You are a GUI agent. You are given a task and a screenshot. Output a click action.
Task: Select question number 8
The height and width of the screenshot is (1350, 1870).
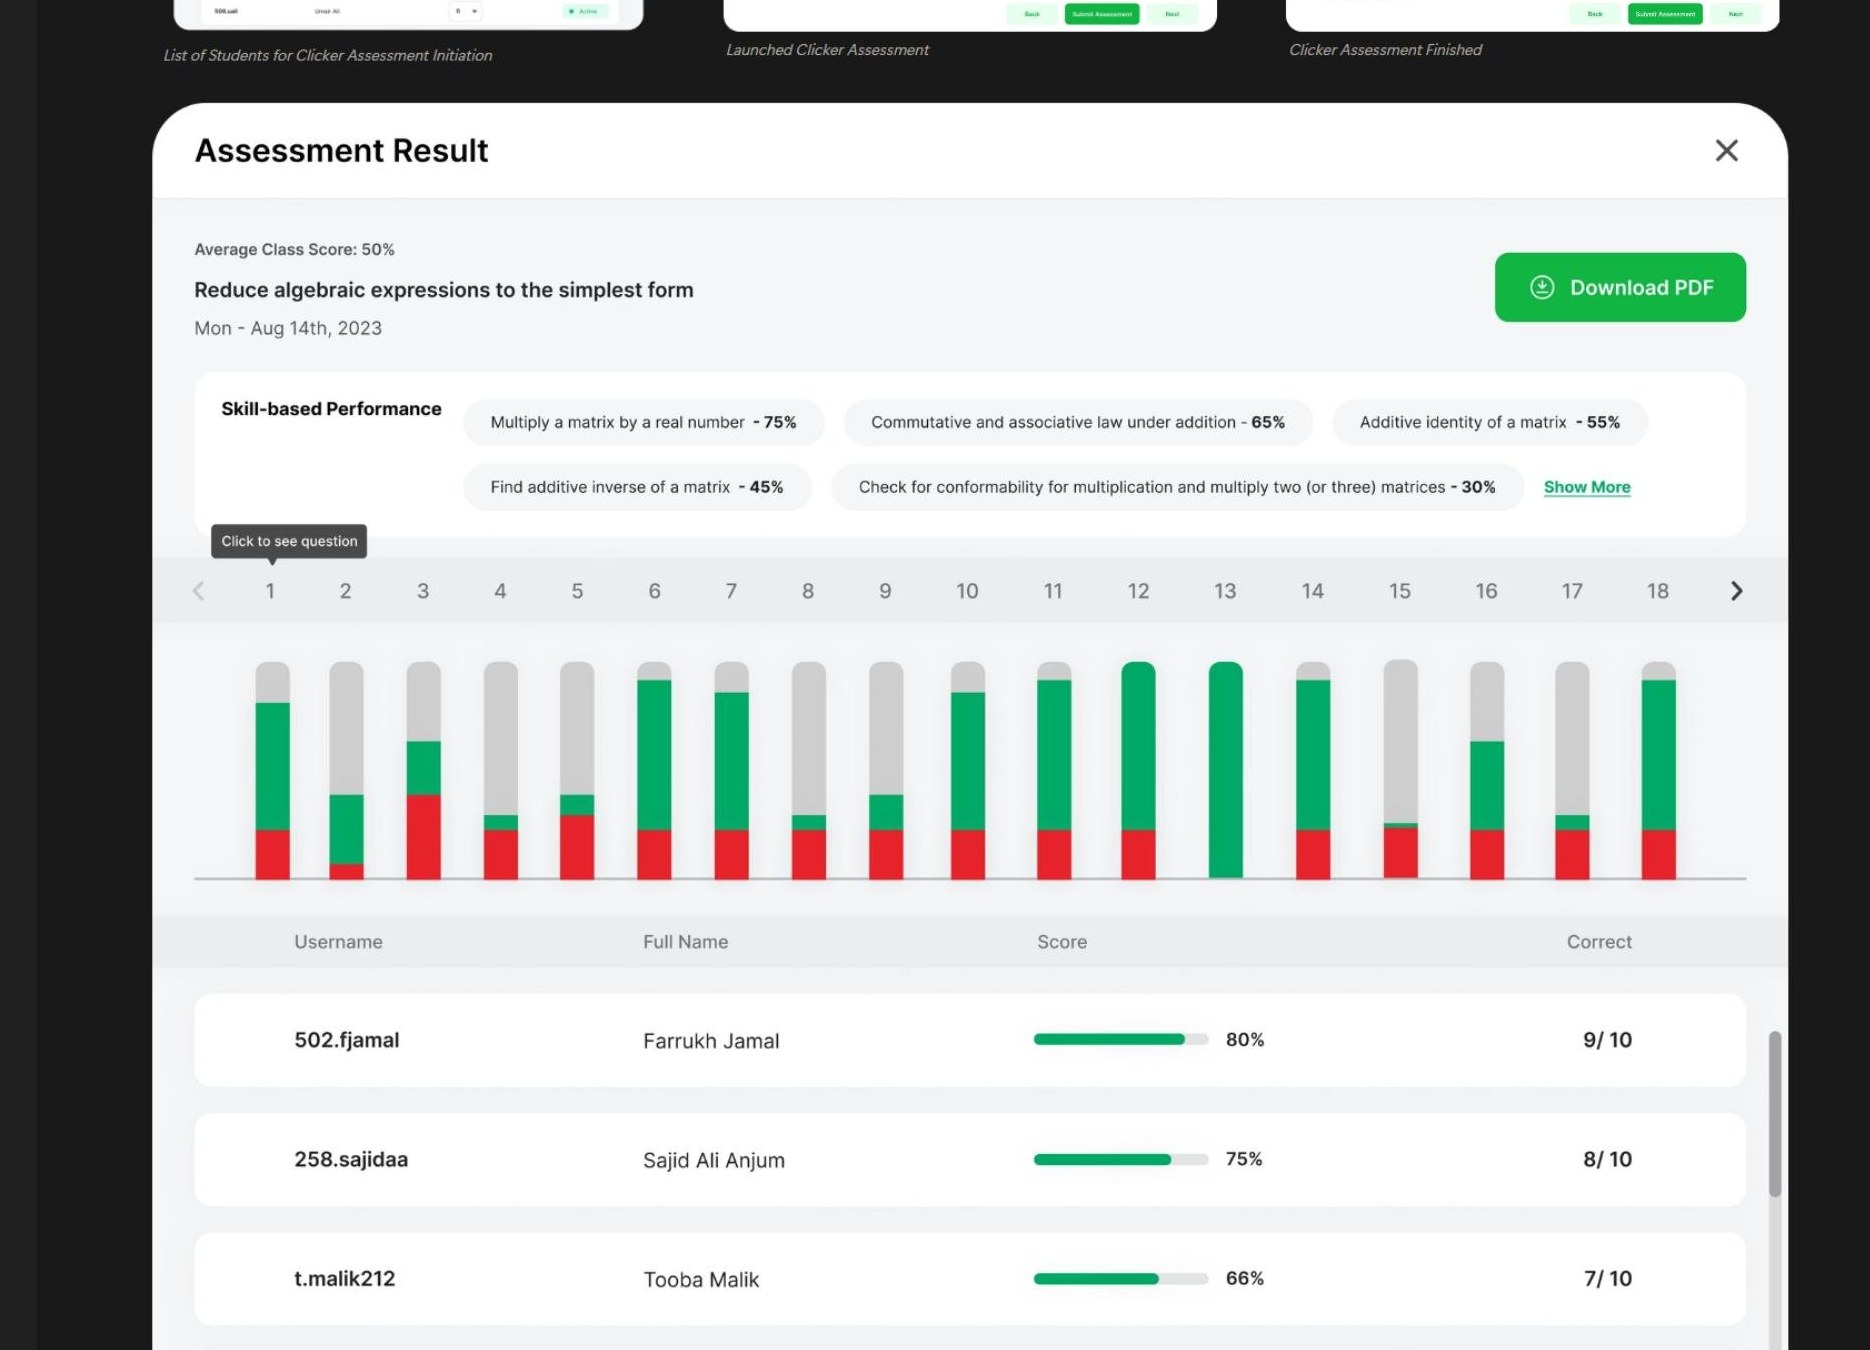pyautogui.click(x=808, y=591)
